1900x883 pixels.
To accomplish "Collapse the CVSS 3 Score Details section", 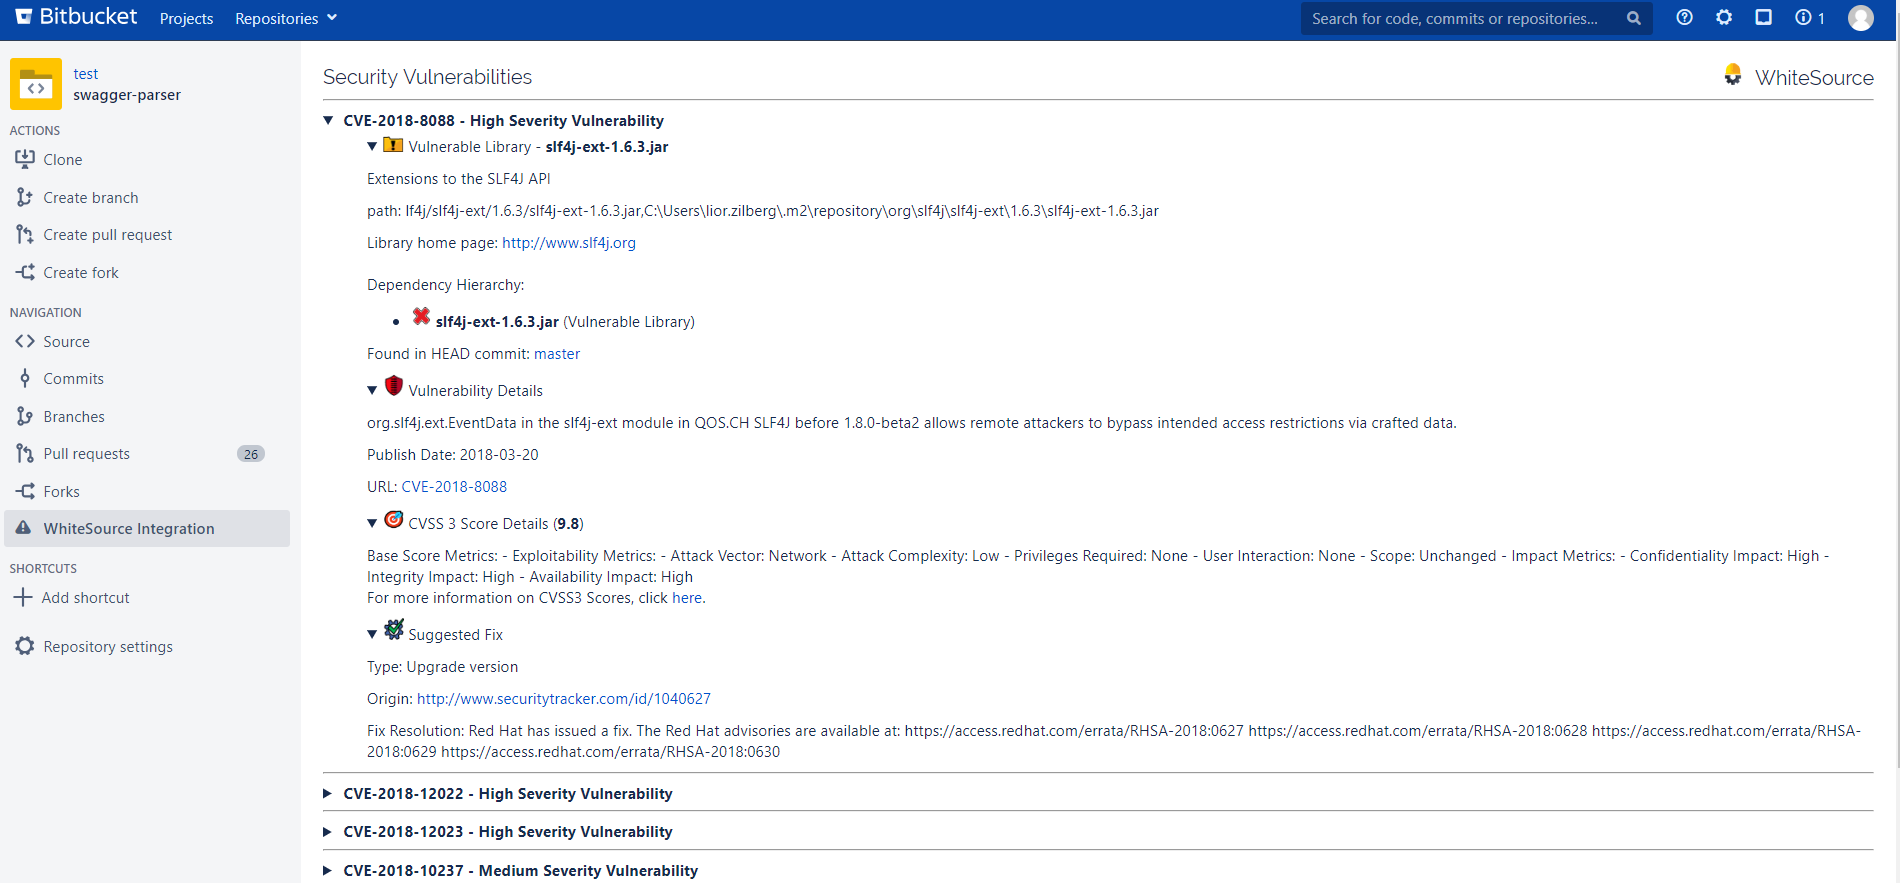I will click(x=372, y=523).
